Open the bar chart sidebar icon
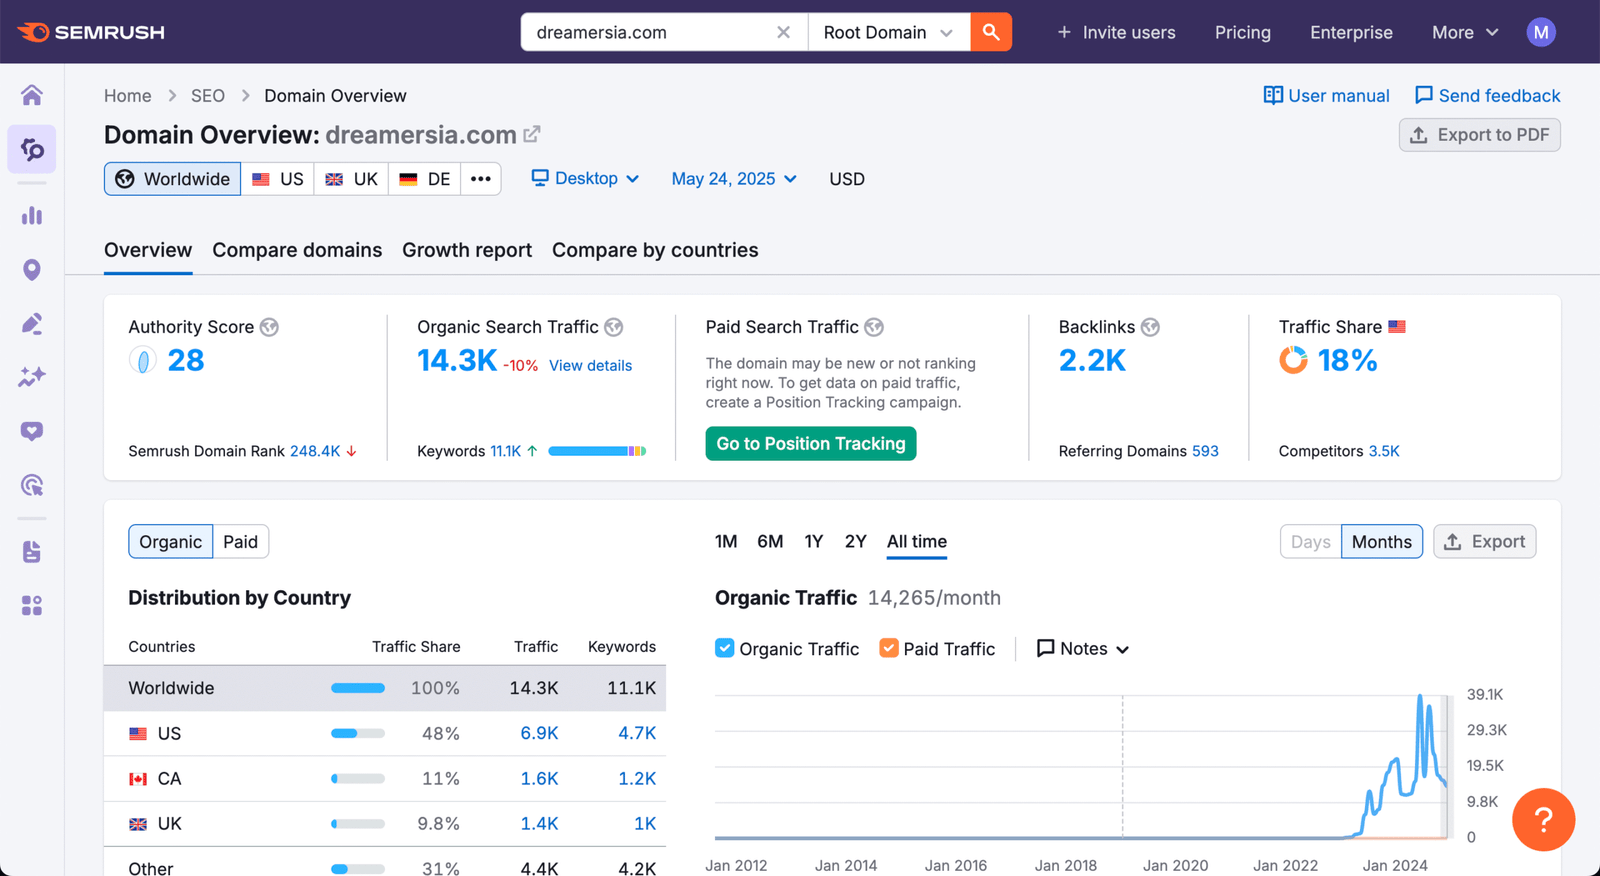The image size is (1600, 876). (32, 215)
